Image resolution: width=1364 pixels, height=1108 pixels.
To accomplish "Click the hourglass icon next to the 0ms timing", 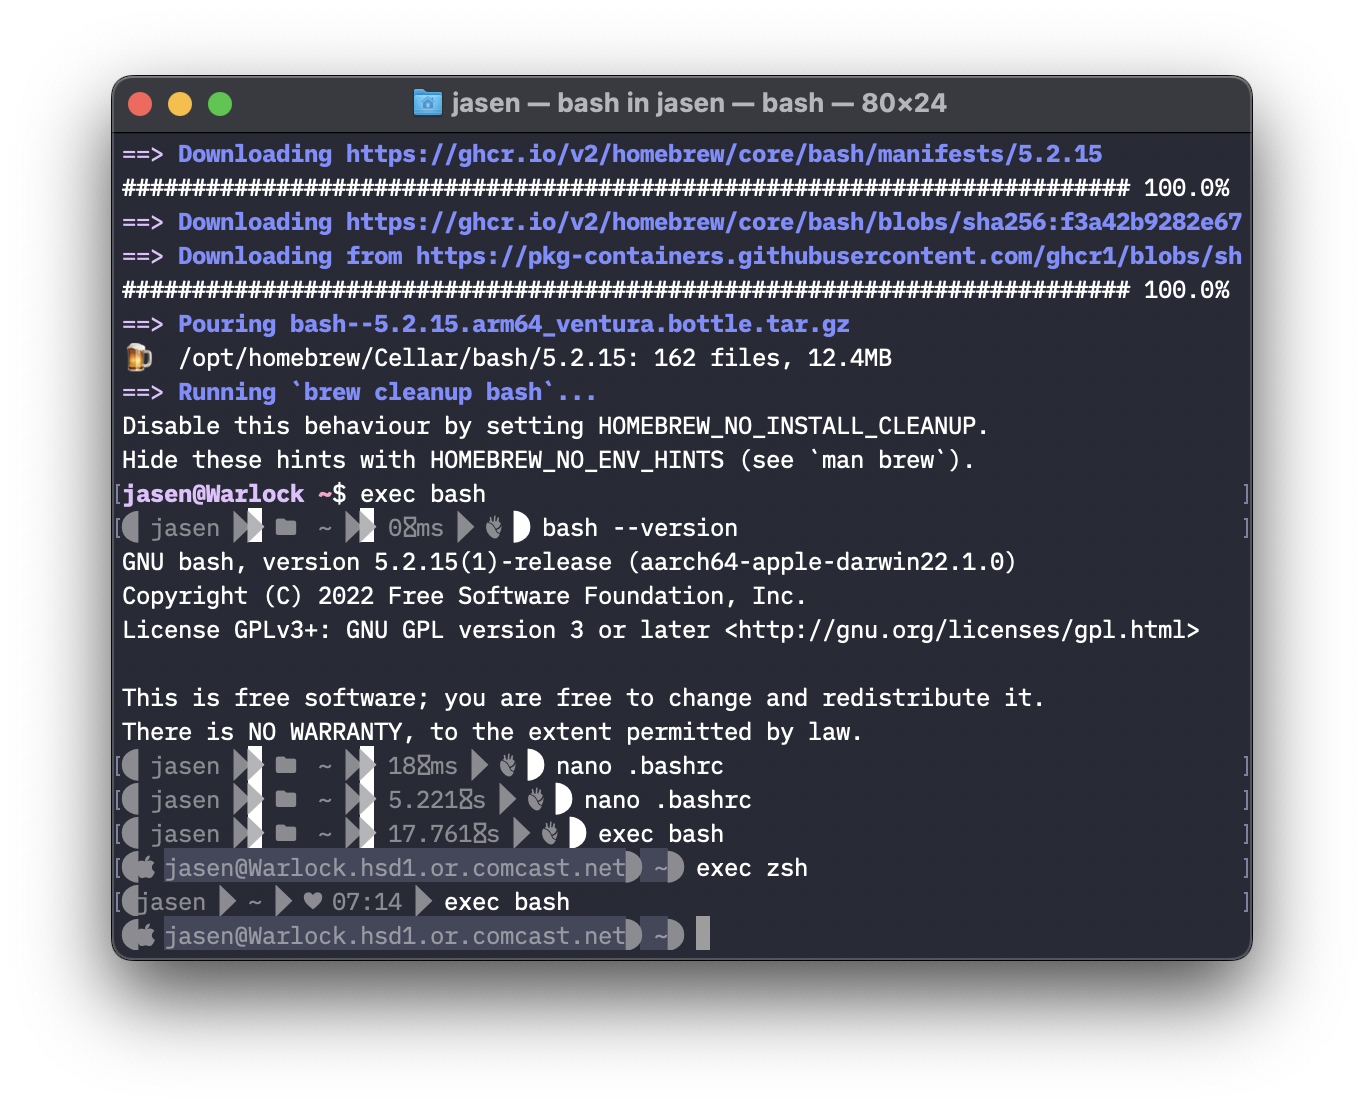I will pyautogui.click(x=411, y=528).
